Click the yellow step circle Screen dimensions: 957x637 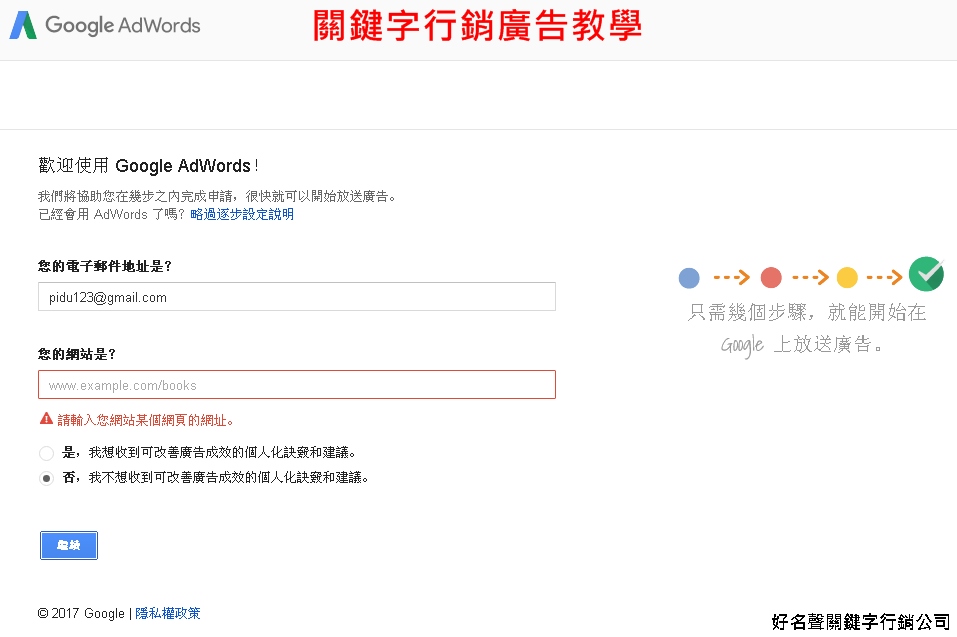point(847,278)
